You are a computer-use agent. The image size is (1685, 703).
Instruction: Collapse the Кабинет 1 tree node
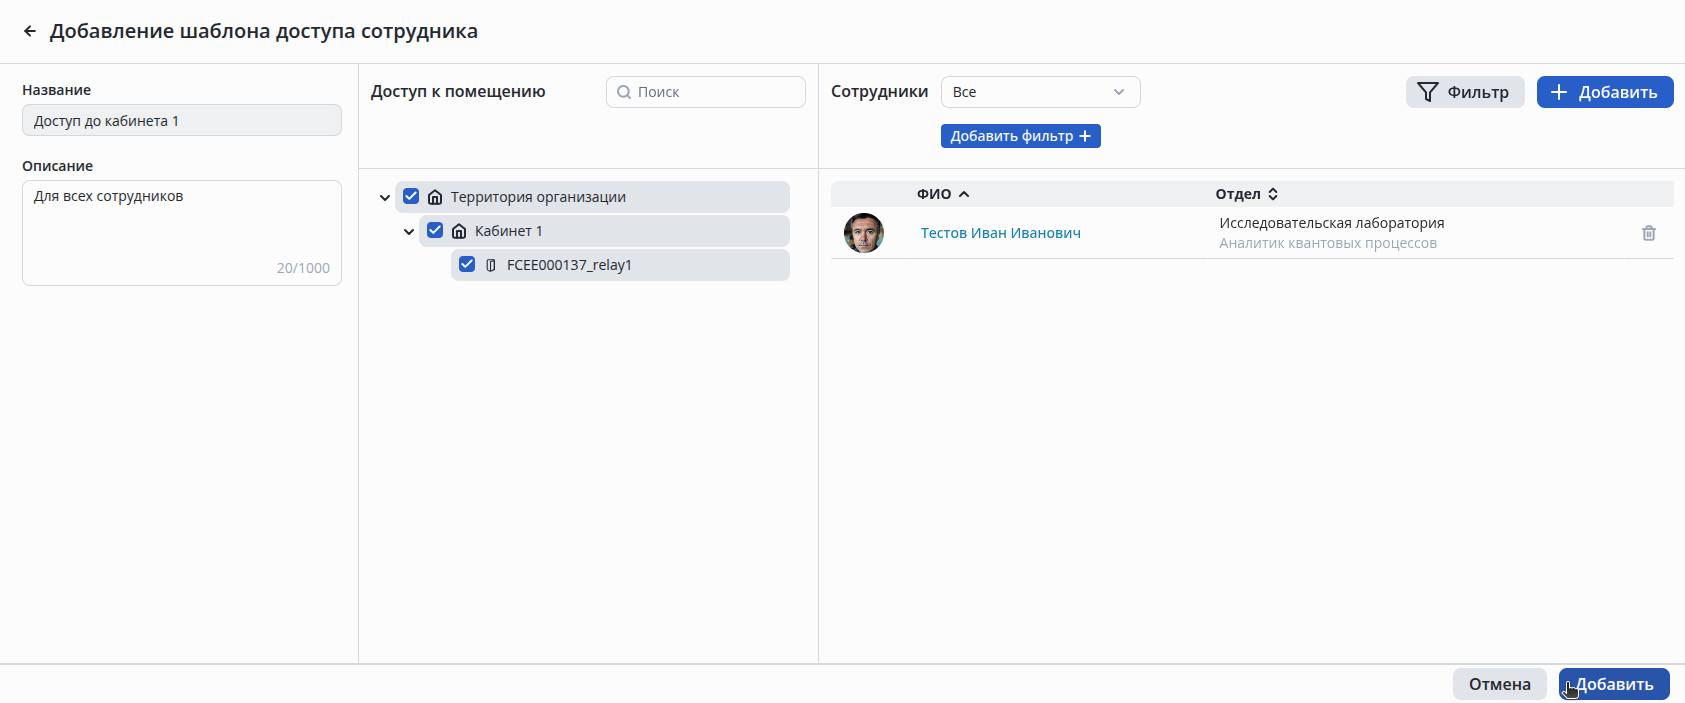click(409, 232)
